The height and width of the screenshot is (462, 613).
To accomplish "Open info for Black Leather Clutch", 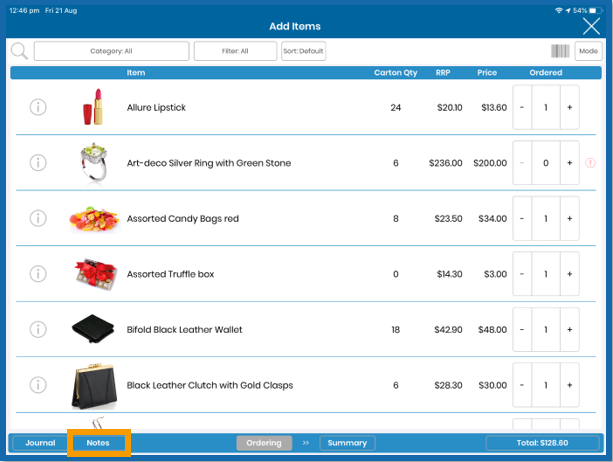I will (38, 385).
